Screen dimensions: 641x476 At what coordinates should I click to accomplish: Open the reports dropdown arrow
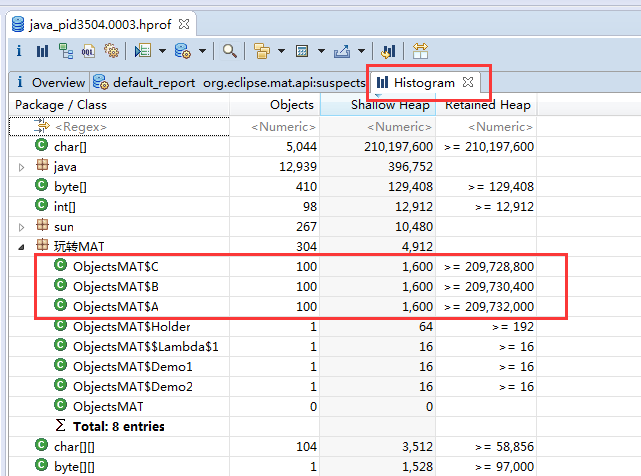coord(162,51)
